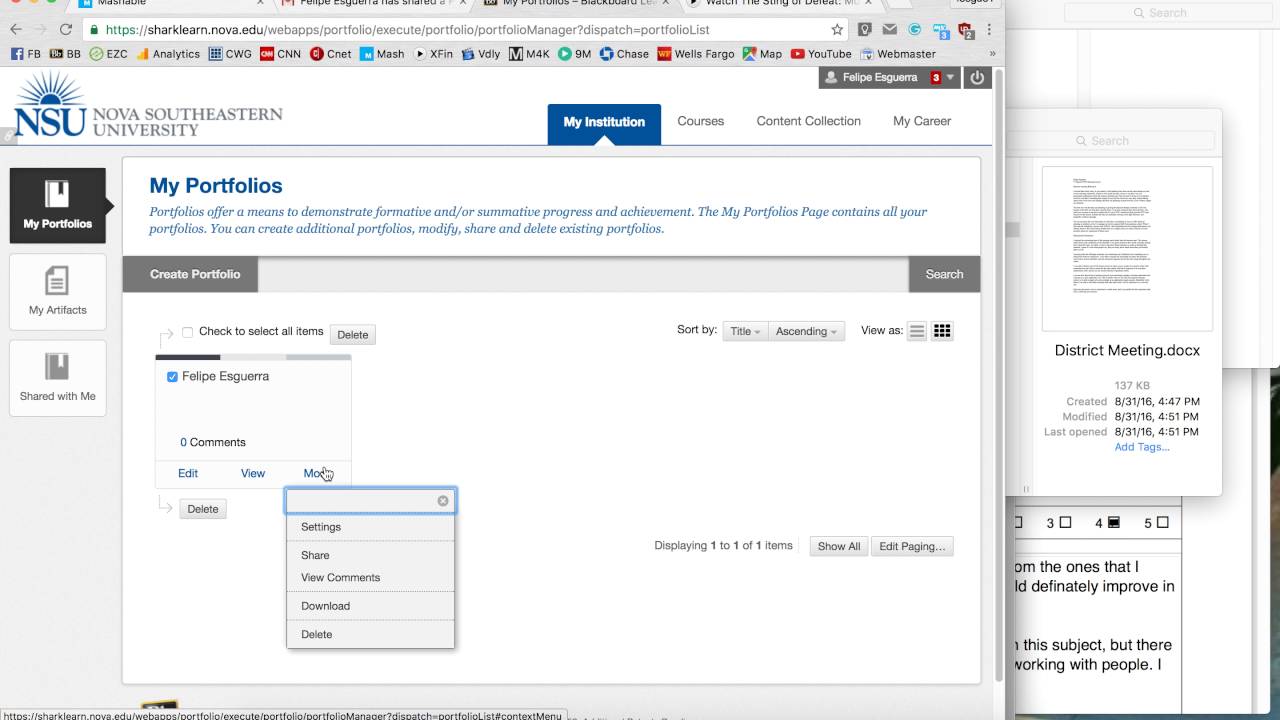
Task: Open the Wells Fargo bookmark
Action: coord(695,54)
